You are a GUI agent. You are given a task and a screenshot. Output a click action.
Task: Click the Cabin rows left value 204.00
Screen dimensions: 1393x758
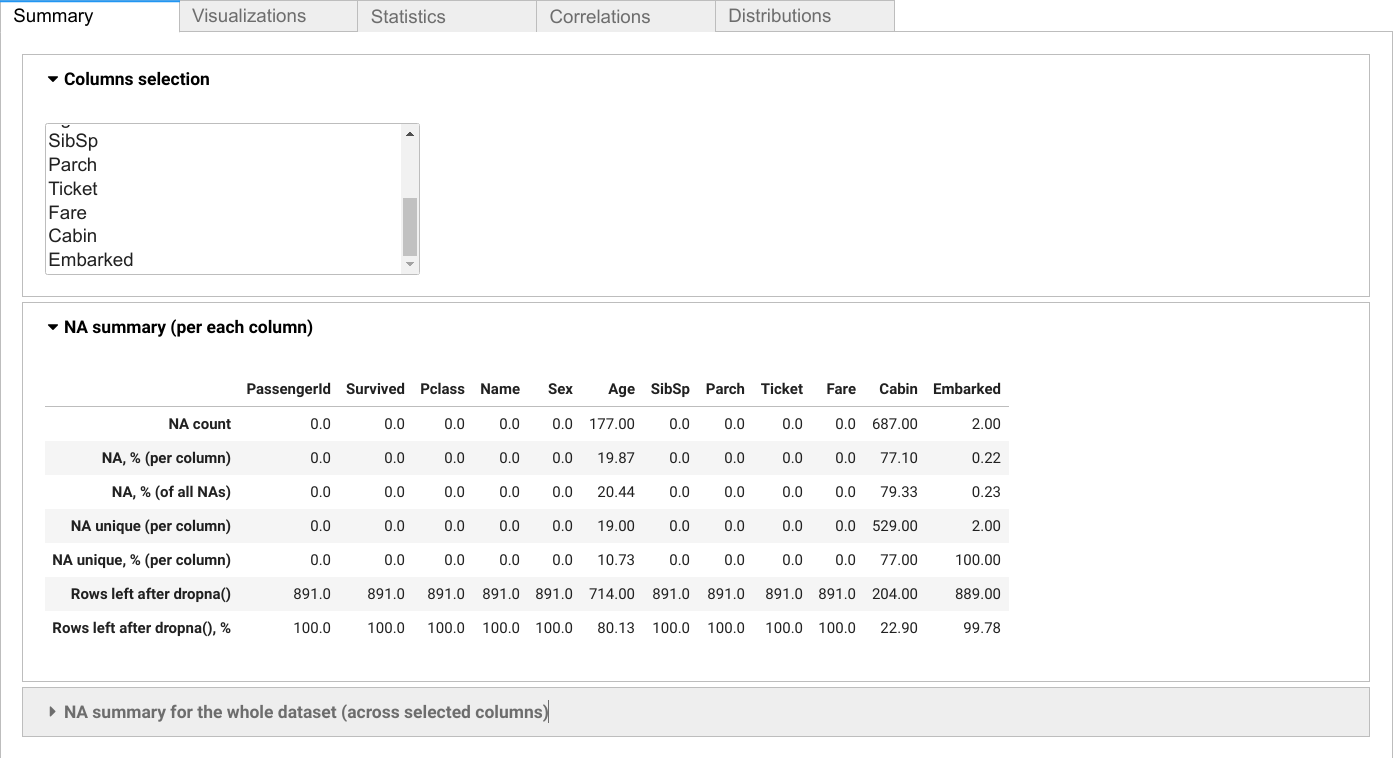click(895, 594)
